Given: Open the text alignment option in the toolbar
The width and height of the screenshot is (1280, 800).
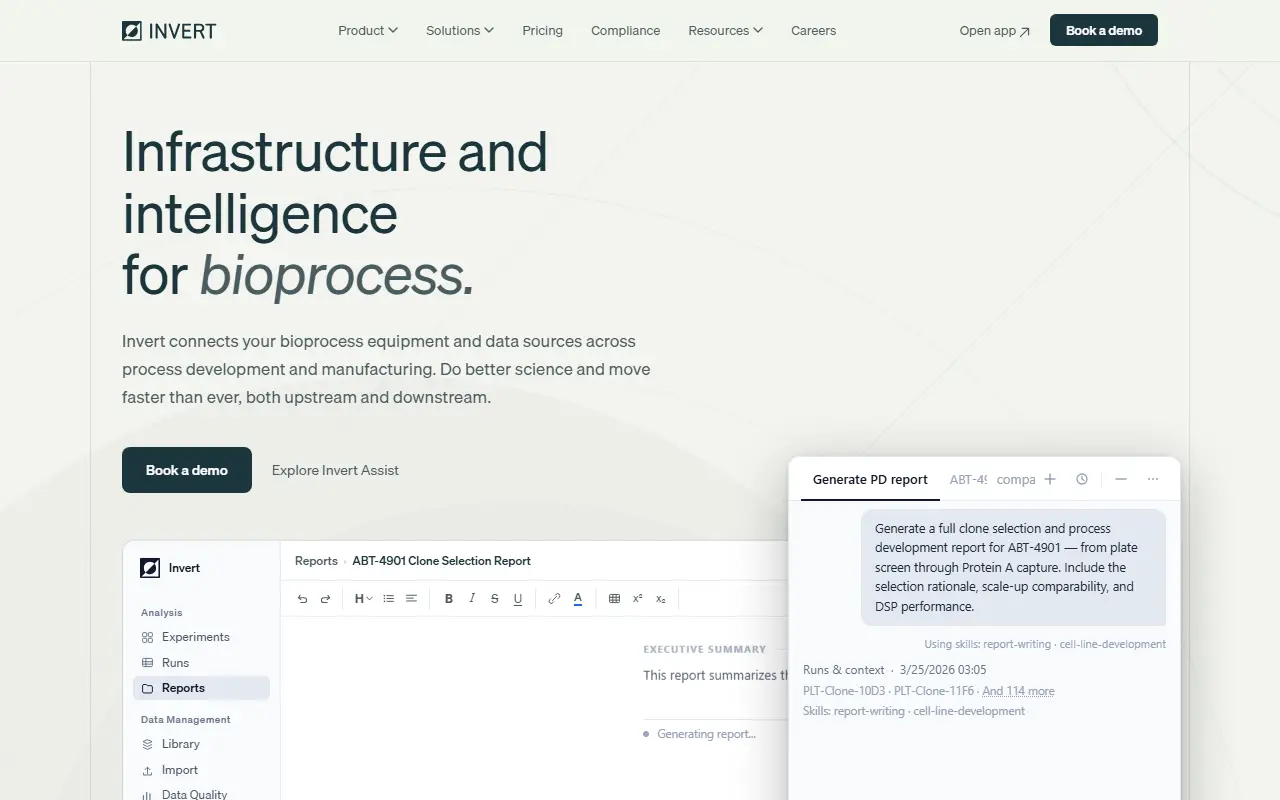Looking at the screenshot, I should (411, 599).
